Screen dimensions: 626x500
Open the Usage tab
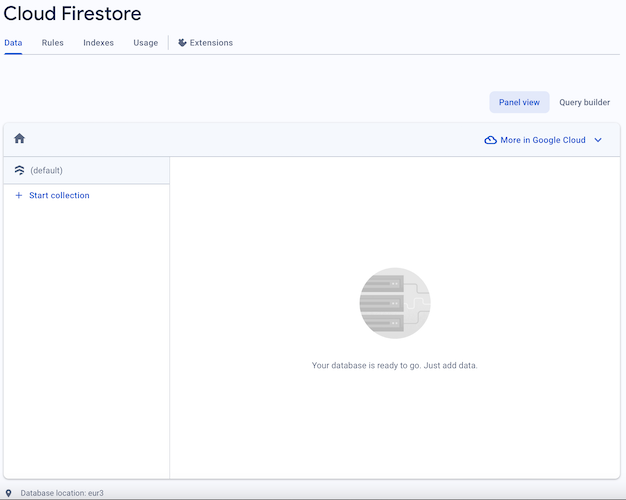[146, 43]
